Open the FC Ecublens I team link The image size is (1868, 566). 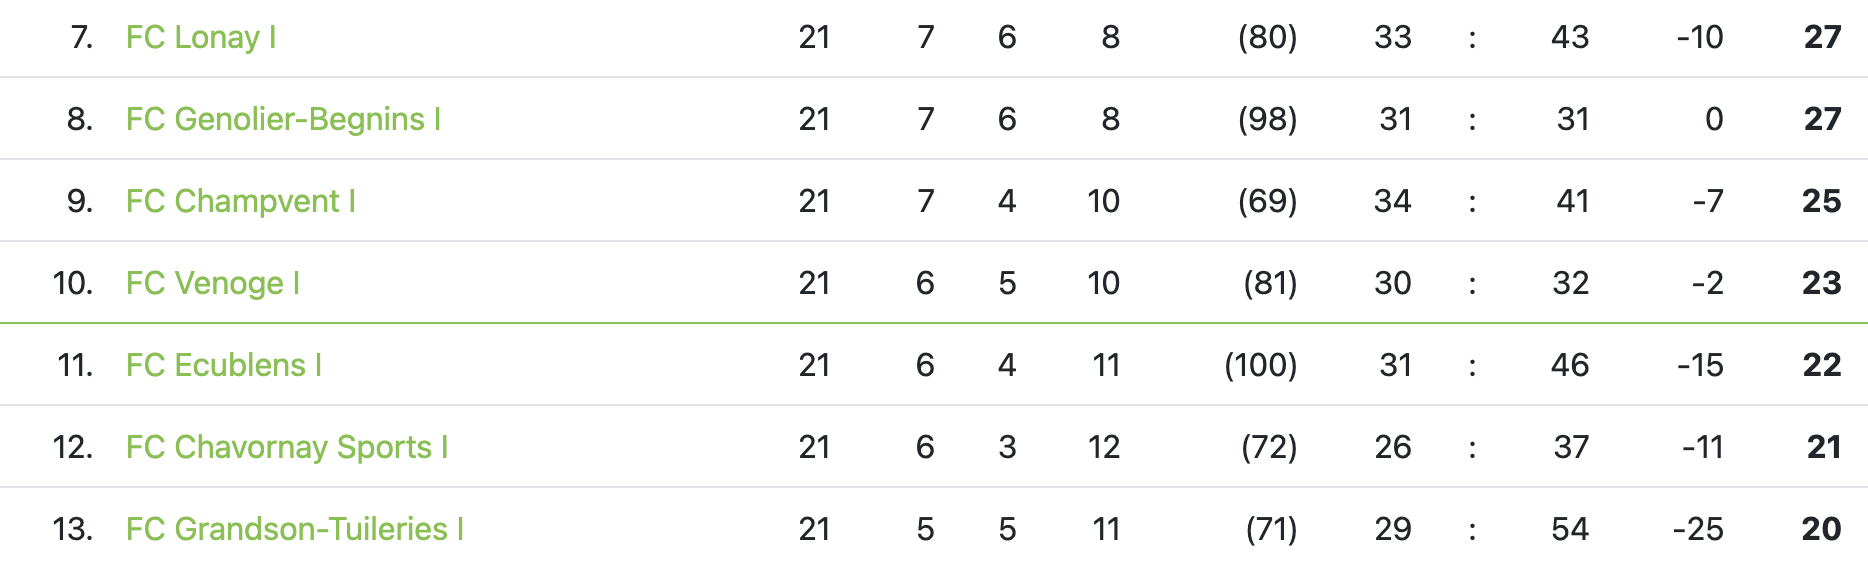pyautogui.click(x=223, y=365)
